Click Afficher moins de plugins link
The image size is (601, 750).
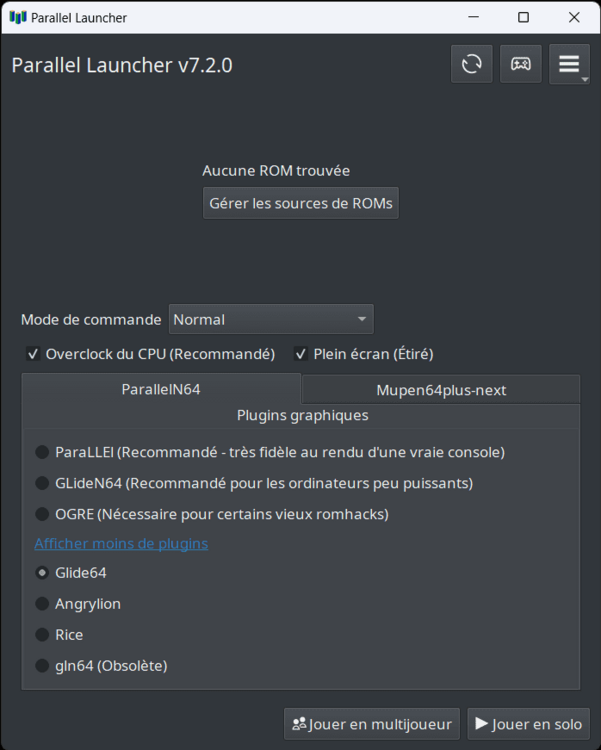point(121,543)
